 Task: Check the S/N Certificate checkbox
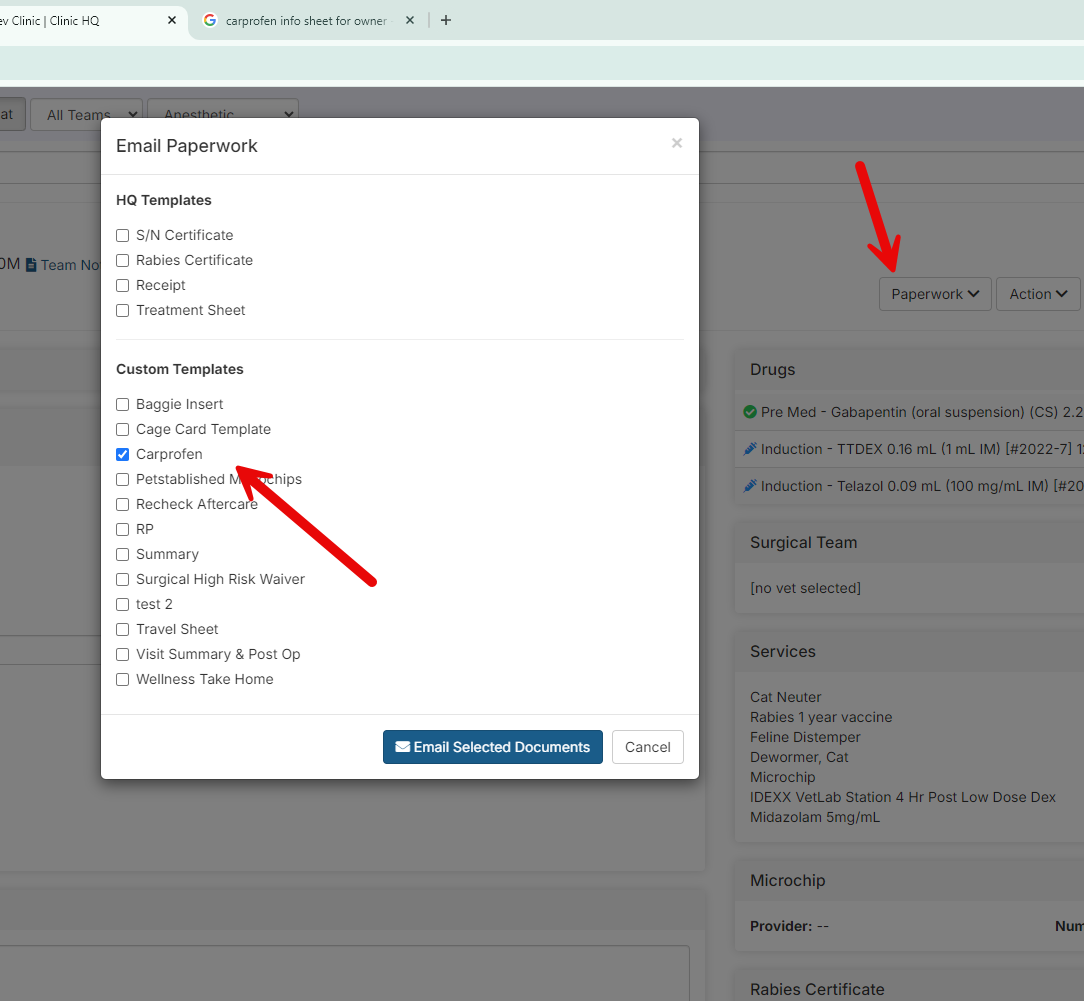(123, 236)
